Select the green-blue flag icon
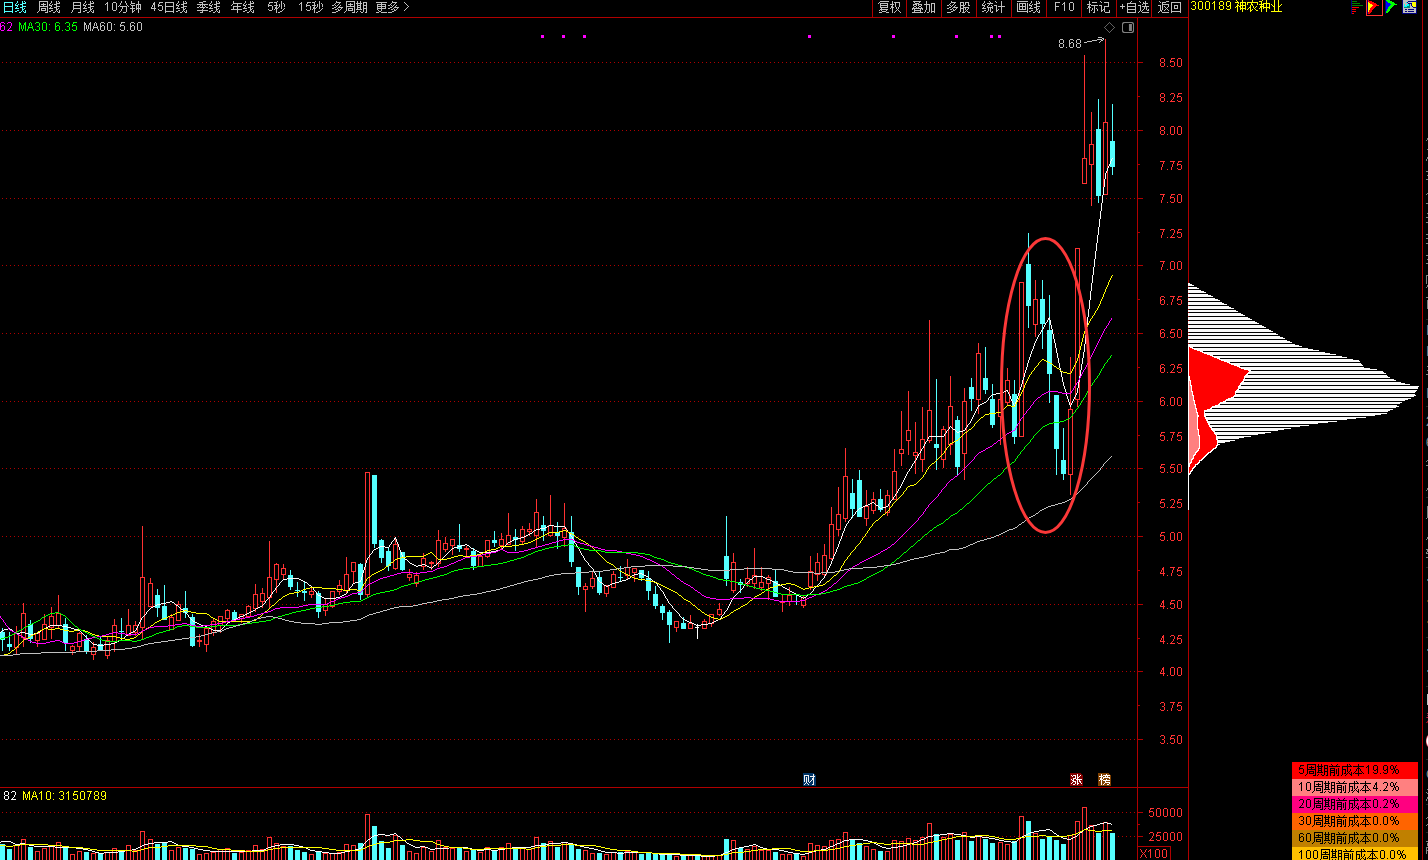 pyautogui.click(x=1390, y=7)
